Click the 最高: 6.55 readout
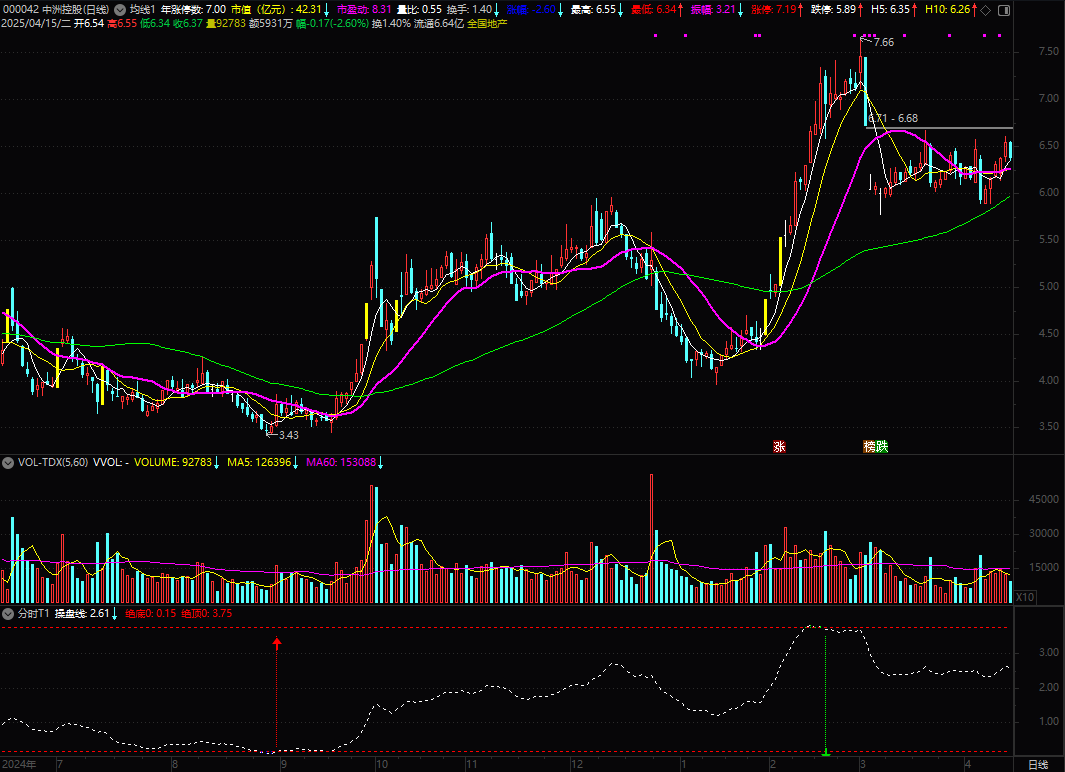 pos(594,10)
